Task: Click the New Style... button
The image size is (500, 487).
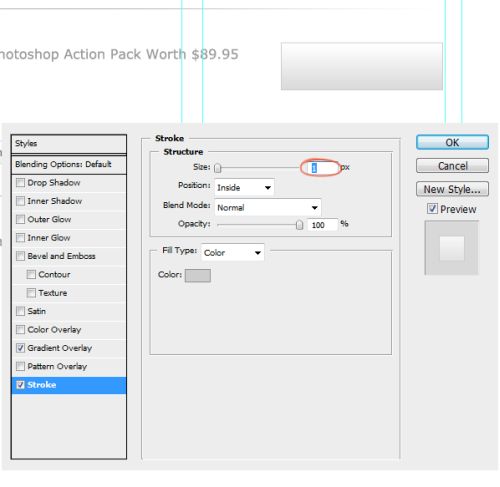Action: point(452,189)
